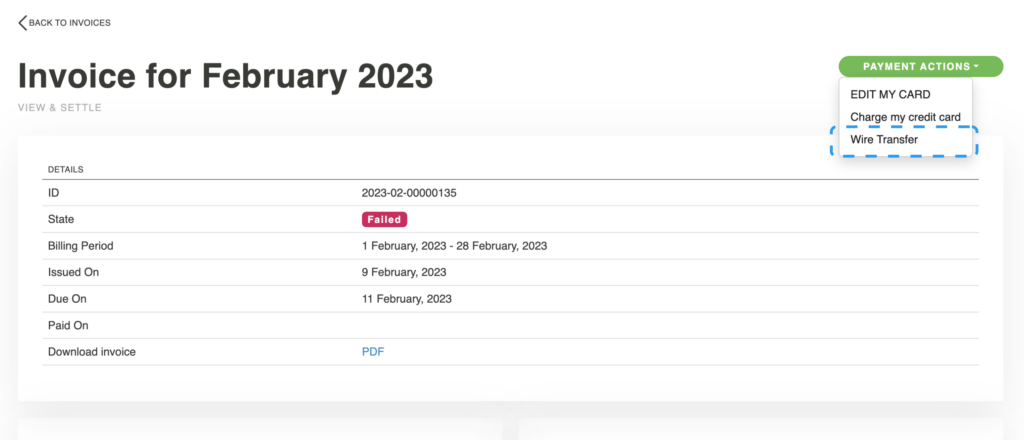
Task: Click the due date 11 February, 2023
Action: (x=407, y=298)
